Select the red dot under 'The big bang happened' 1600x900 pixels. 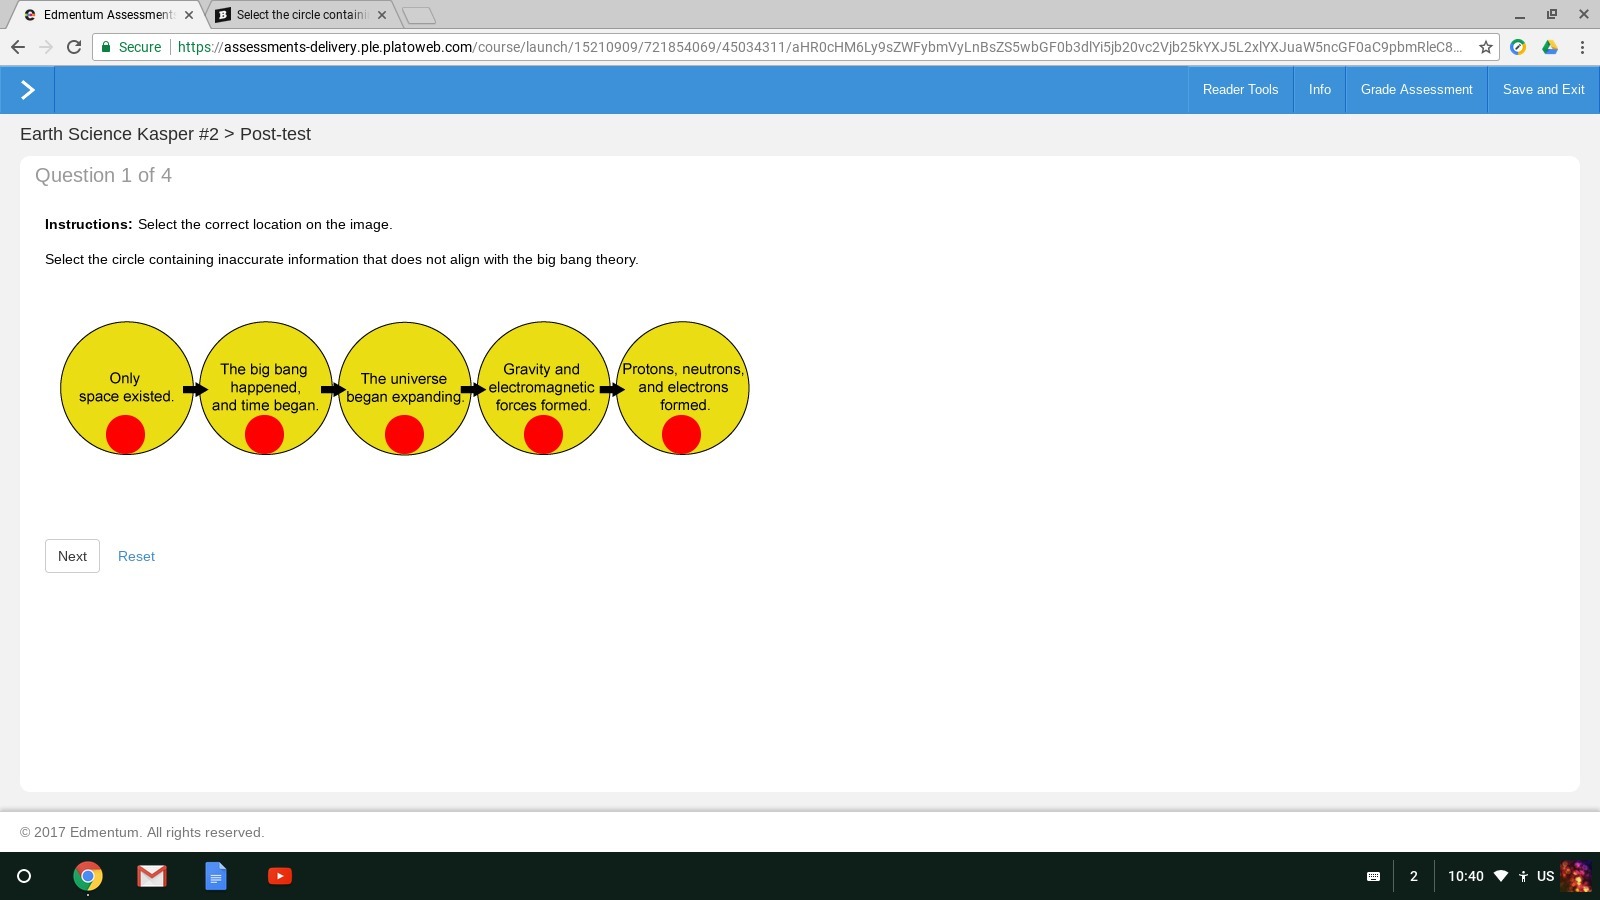click(x=264, y=435)
